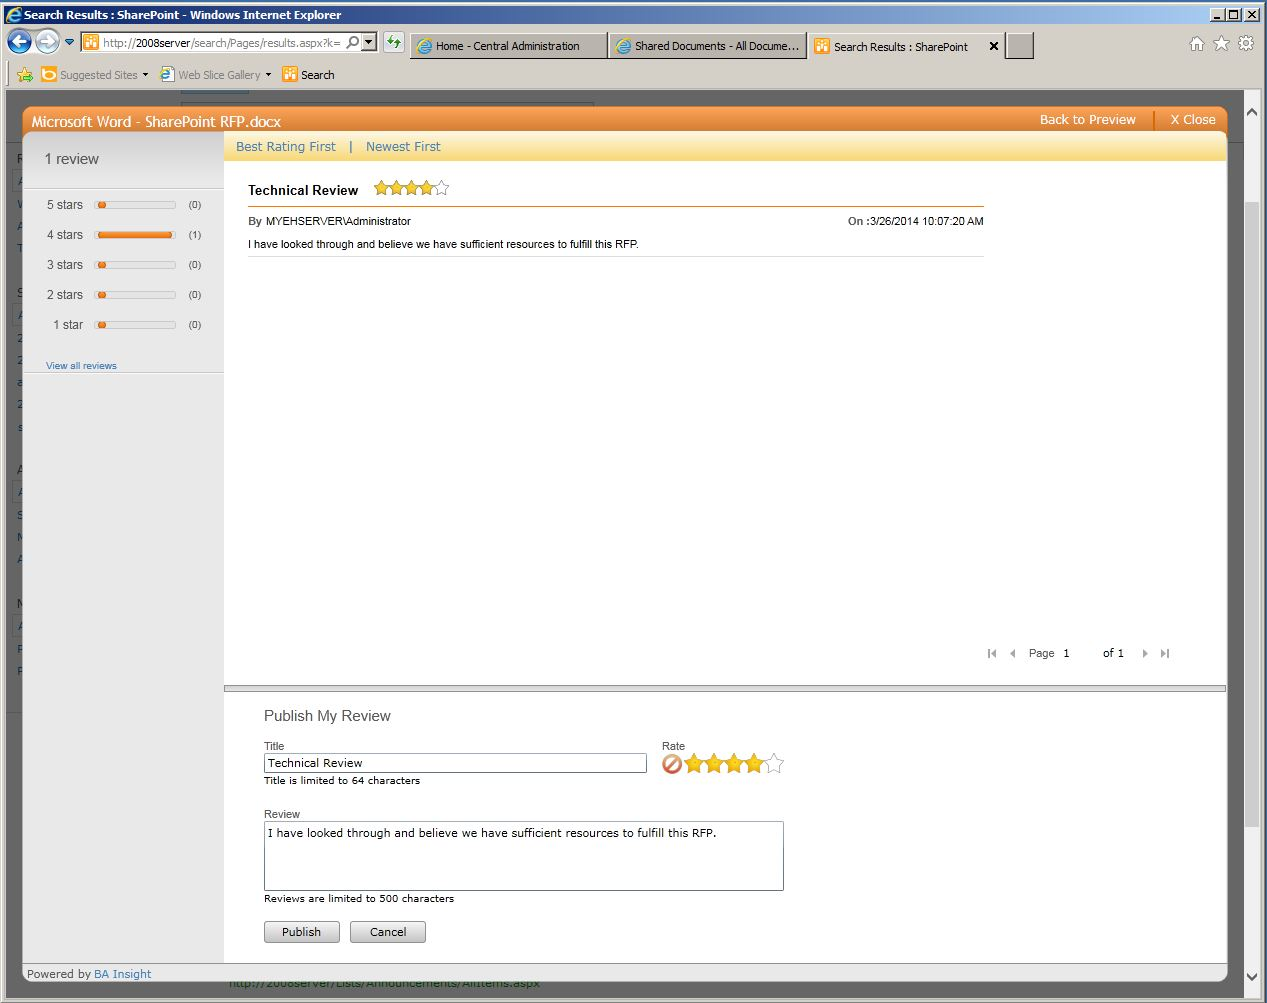Click the Search favorites bar link
Screen dimensions: 1267x1003
click(308, 75)
